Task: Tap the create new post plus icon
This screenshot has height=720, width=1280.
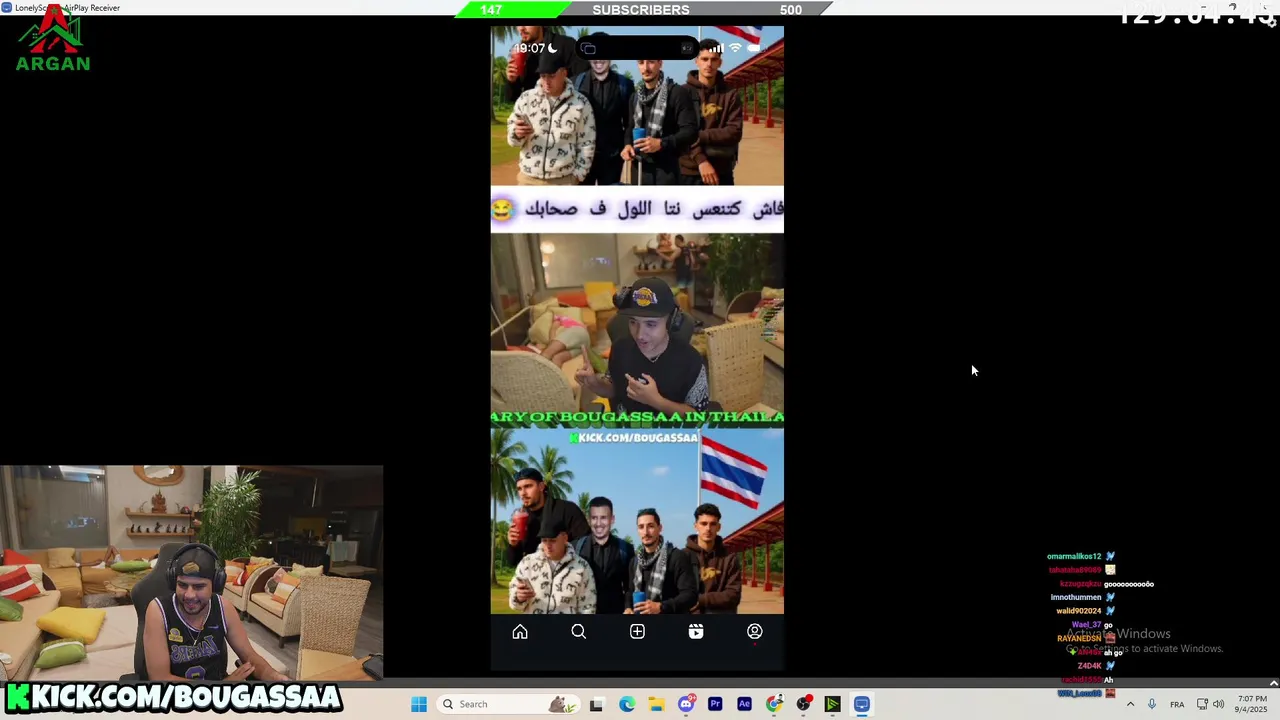Action: coord(637,632)
